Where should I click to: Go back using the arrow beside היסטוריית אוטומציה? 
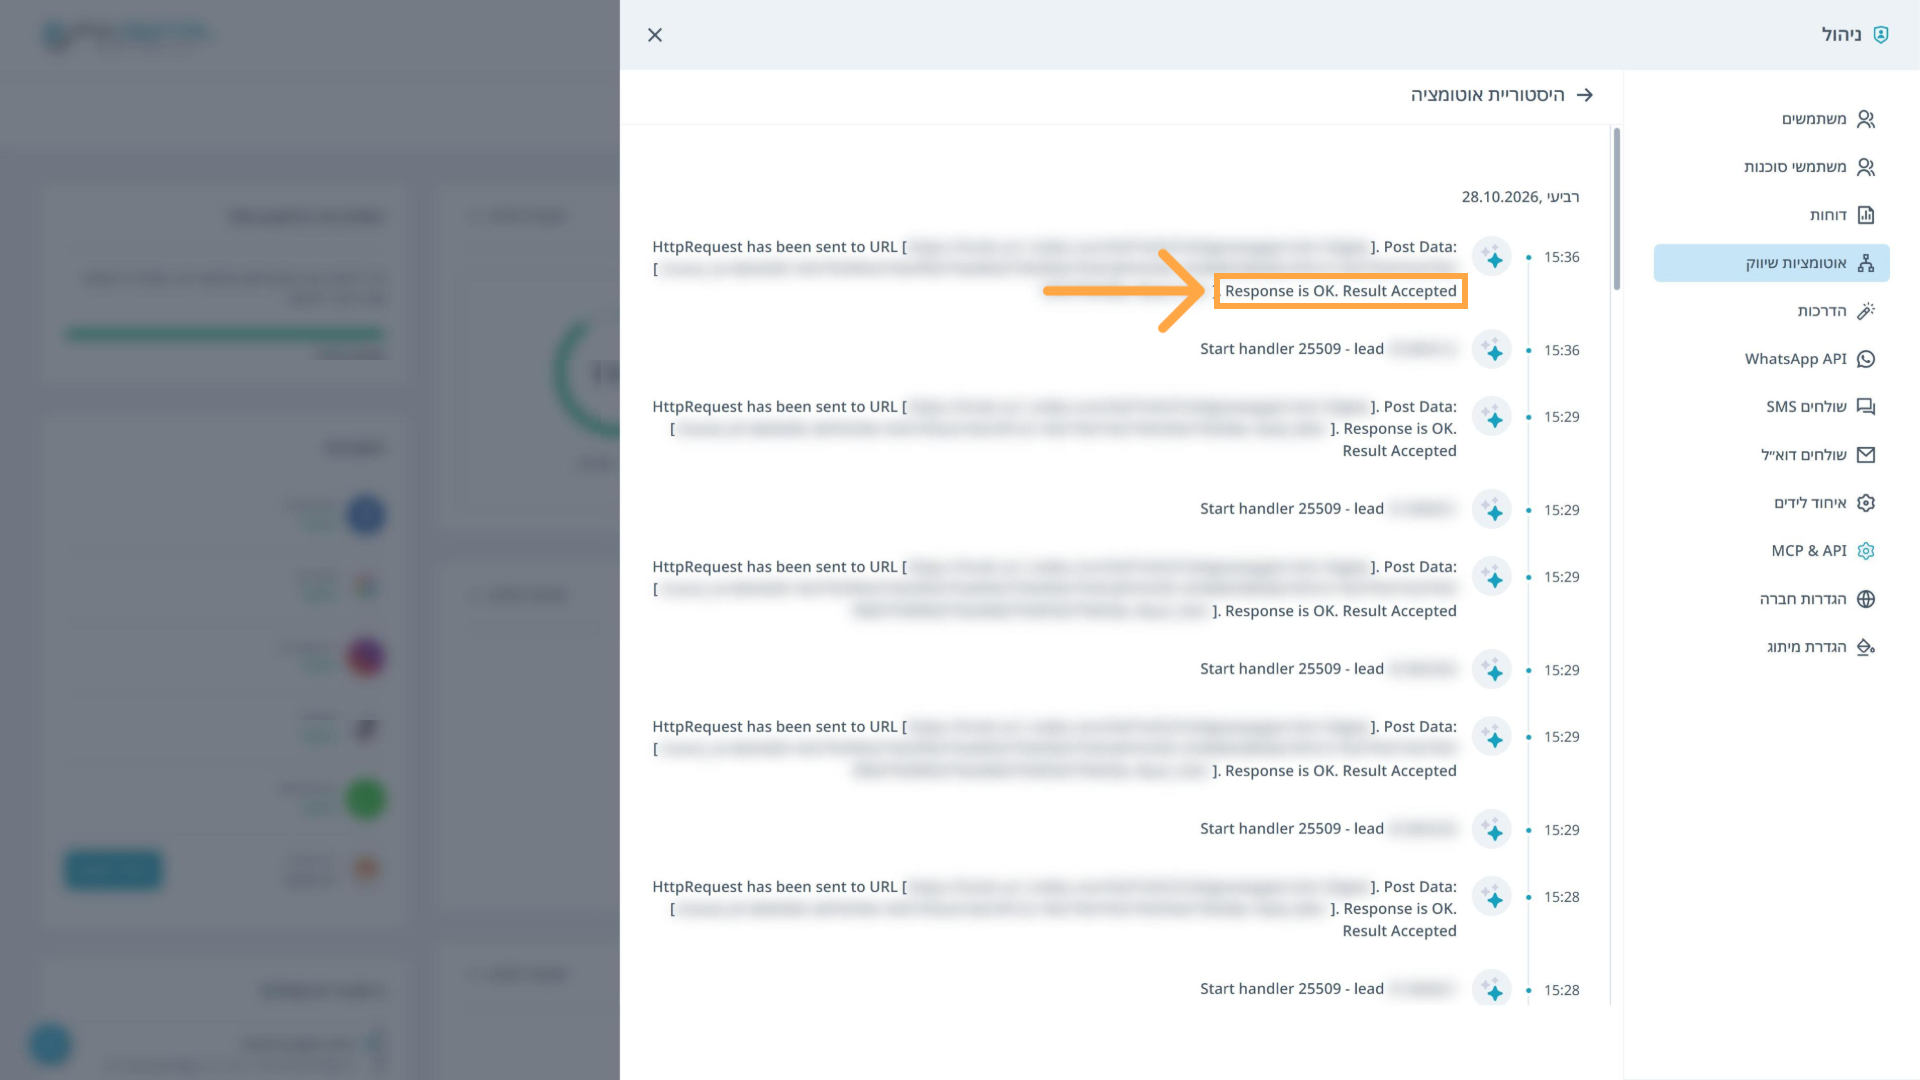pyautogui.click(x=1585, y=95)
